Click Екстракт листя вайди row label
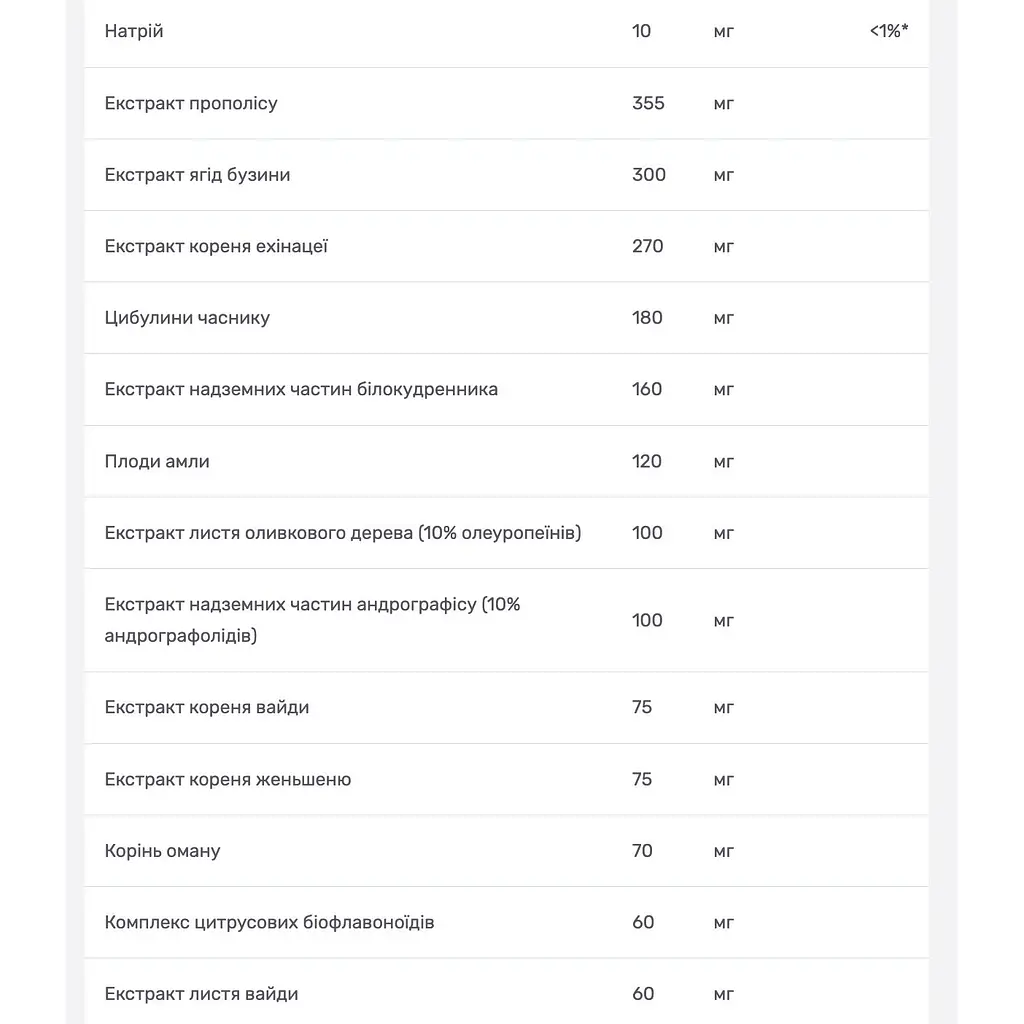This screenshot has width=1024, height=1024. coord(201,994)
